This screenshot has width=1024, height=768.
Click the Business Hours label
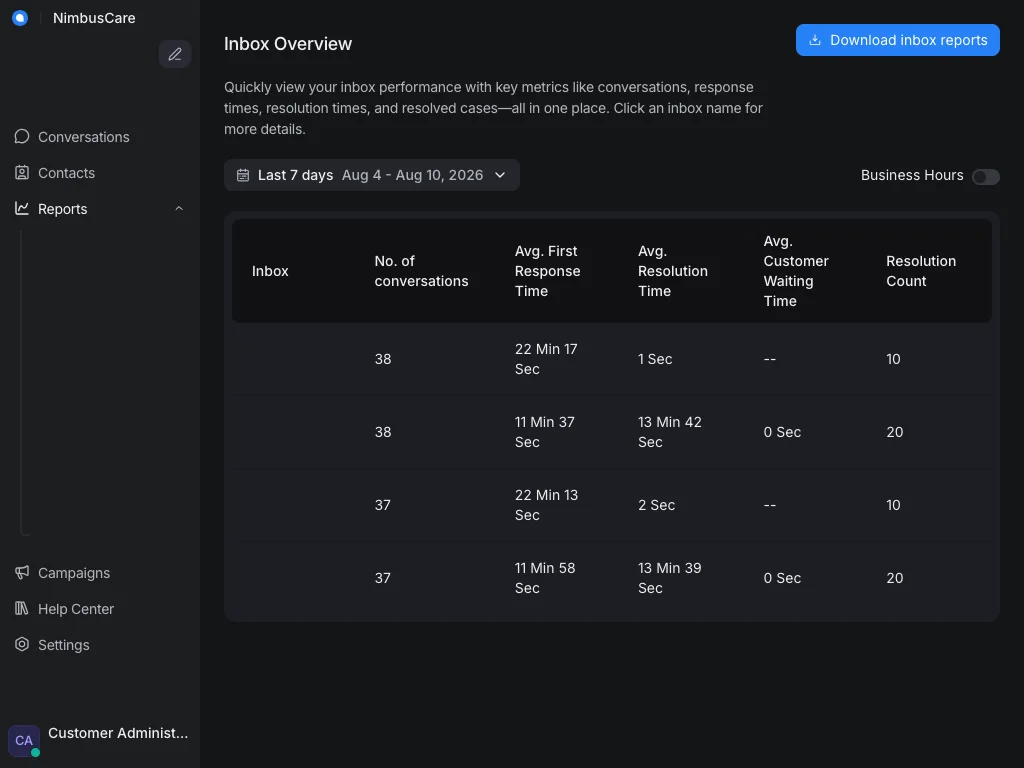pyautogui.click(x=912, y=175)
